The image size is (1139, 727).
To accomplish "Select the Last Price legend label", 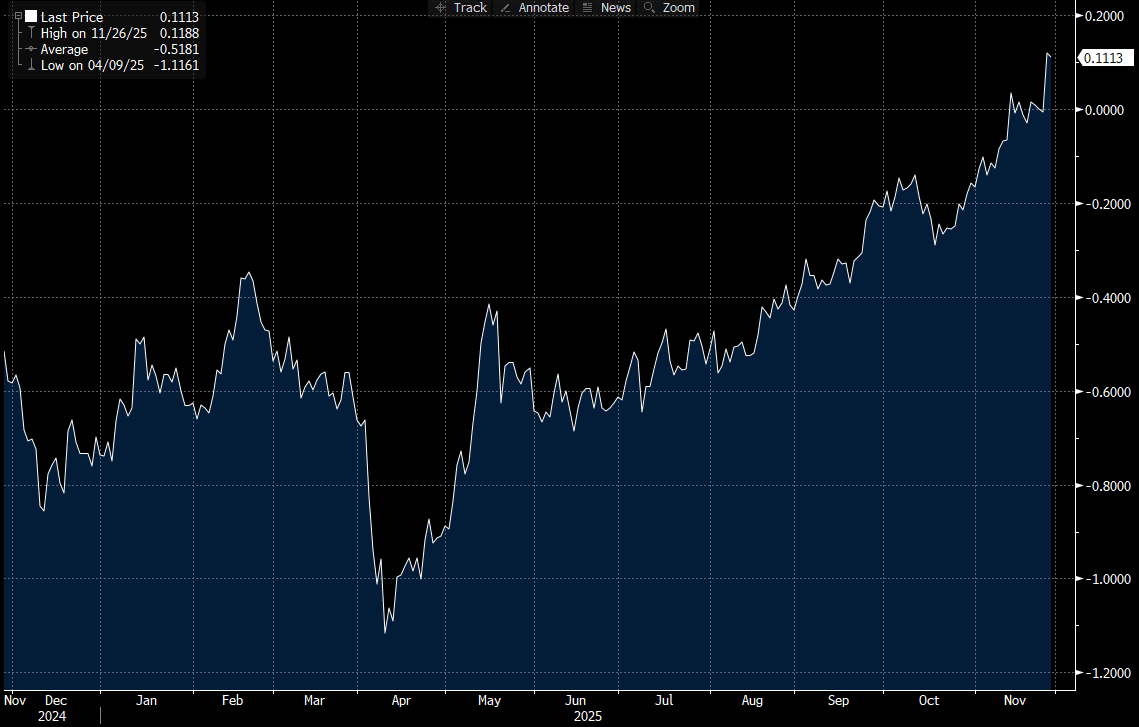I will point(71,17).
